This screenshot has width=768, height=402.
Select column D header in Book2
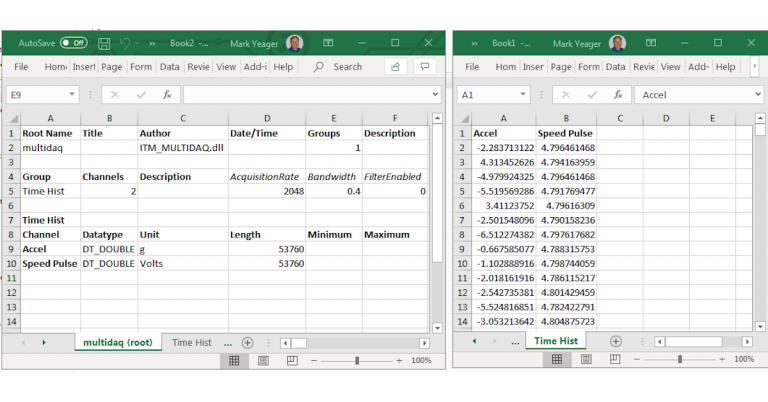click(267, 118)
